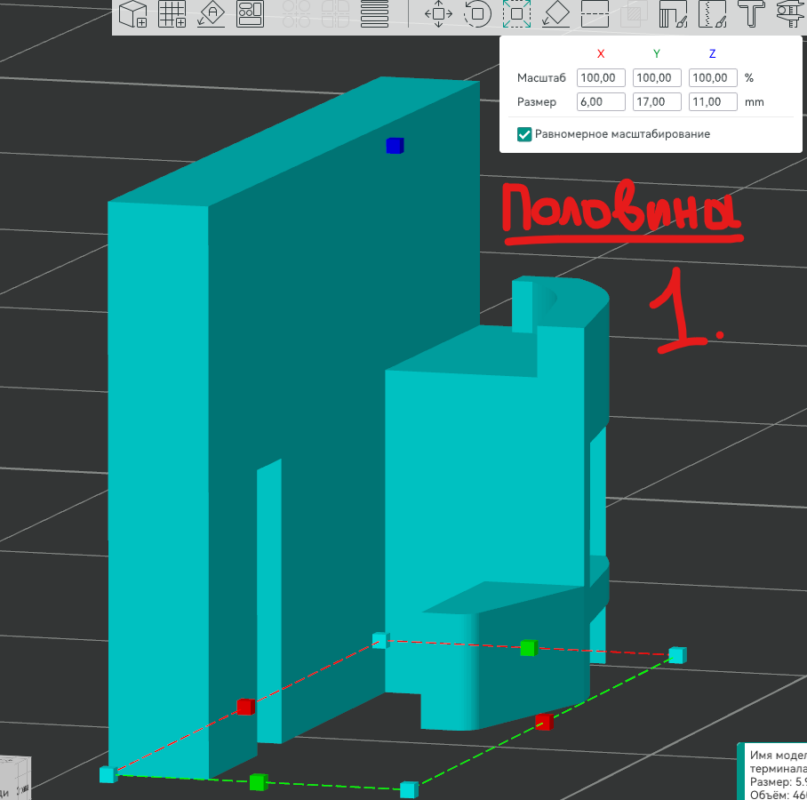Click the X Размер field showing 6,00

click(x=601, y=102)
